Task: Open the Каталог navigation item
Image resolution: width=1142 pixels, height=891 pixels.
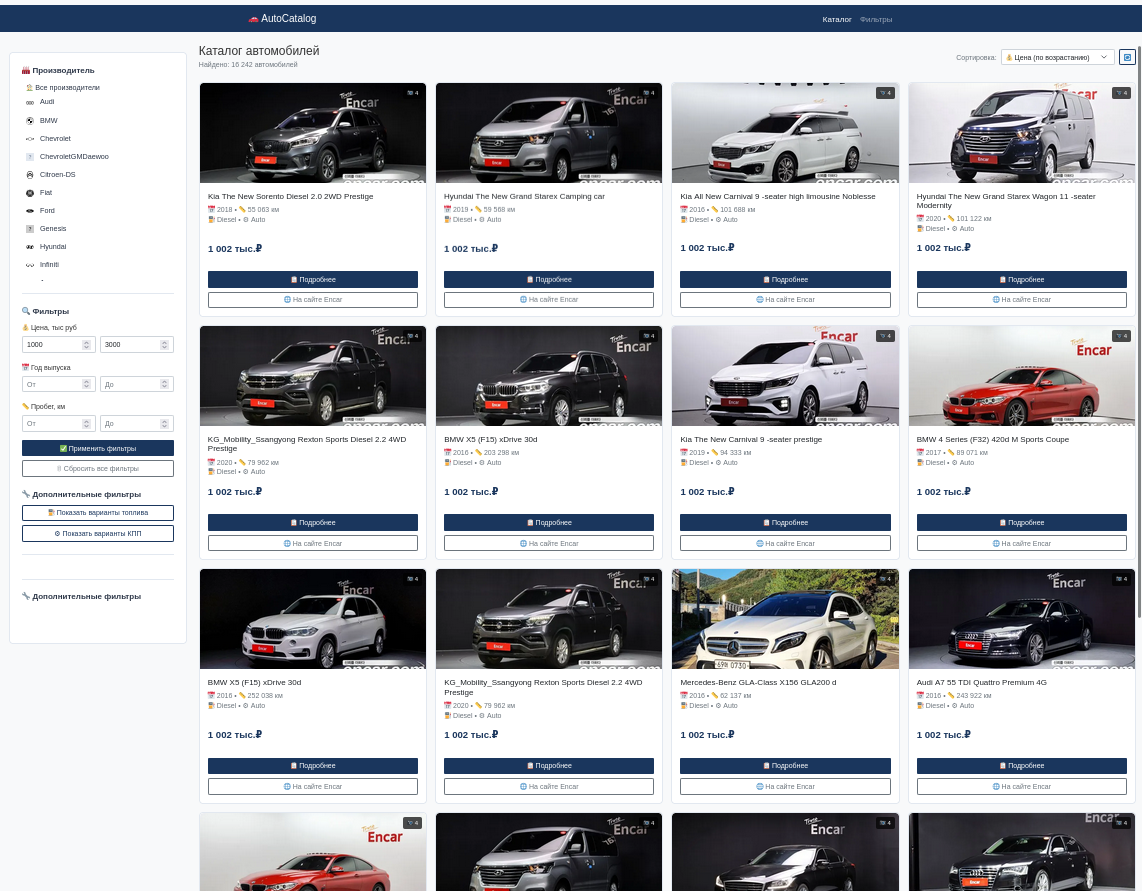Action: tap(837, 19)
